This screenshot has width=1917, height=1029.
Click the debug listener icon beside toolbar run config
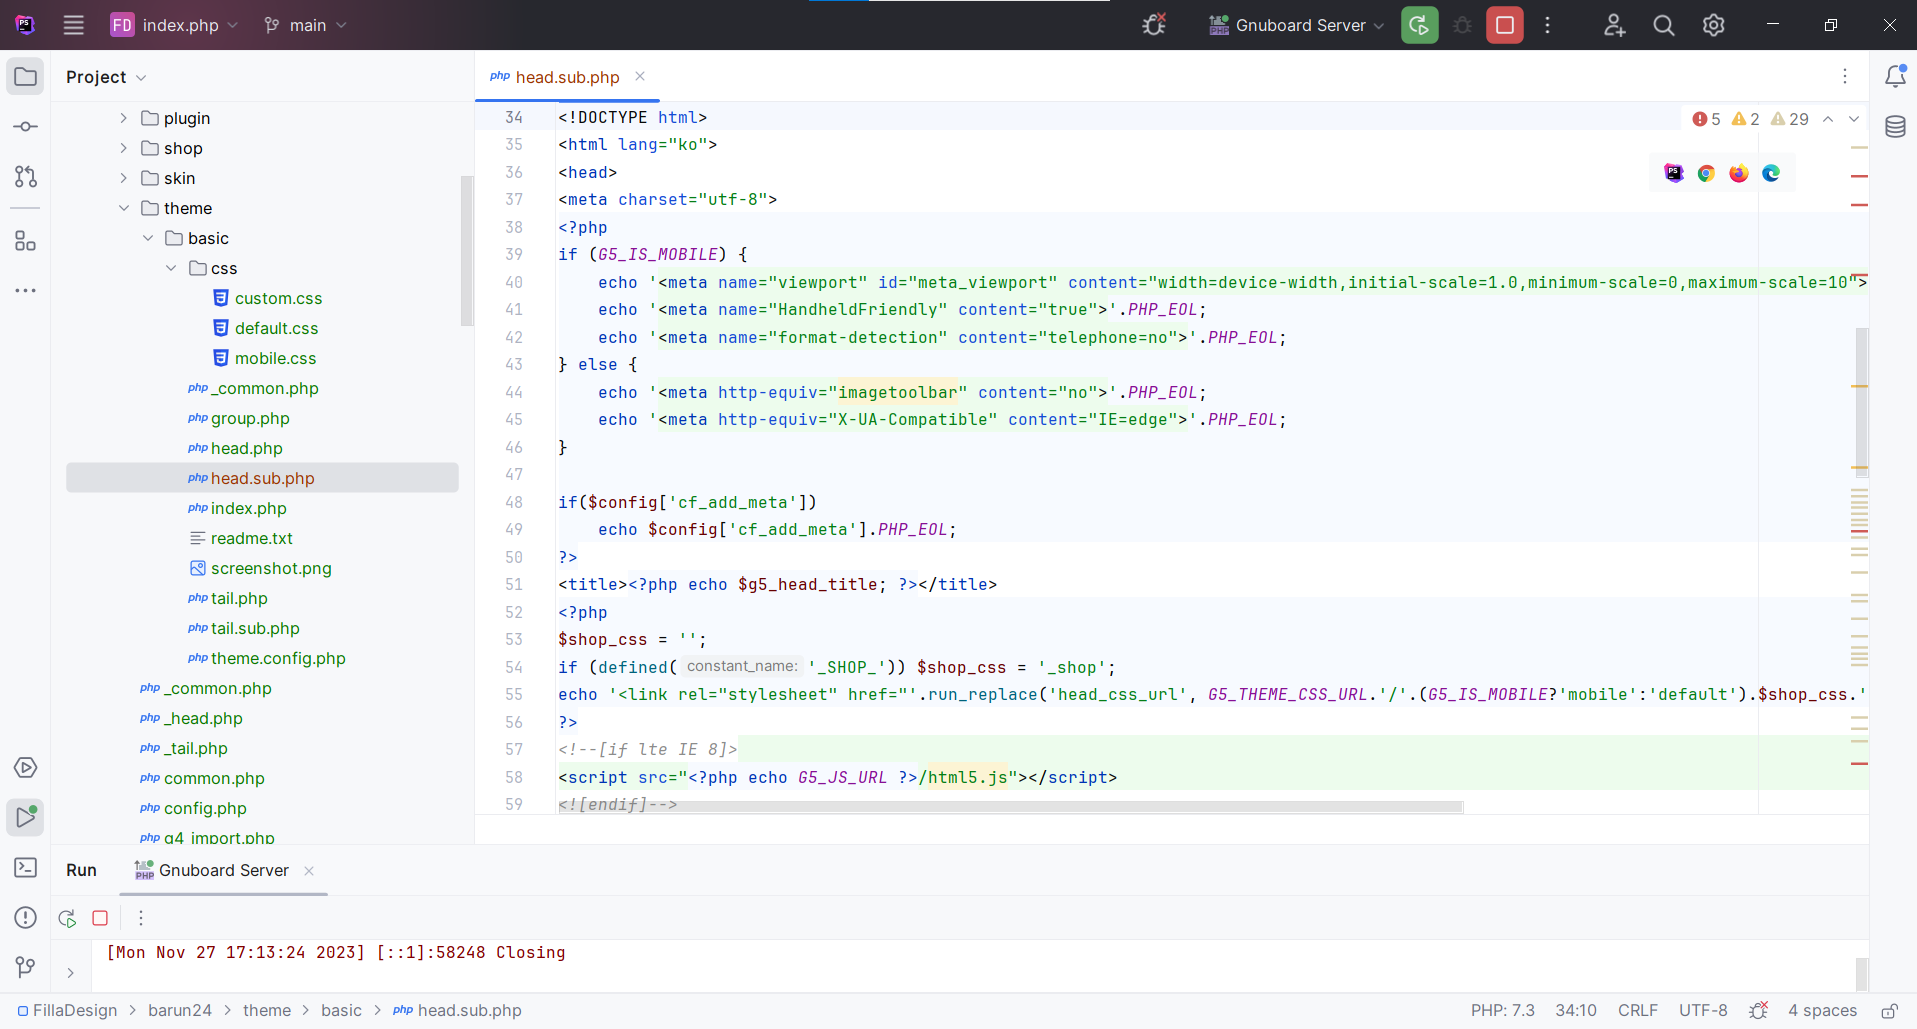click(1154, 25)
